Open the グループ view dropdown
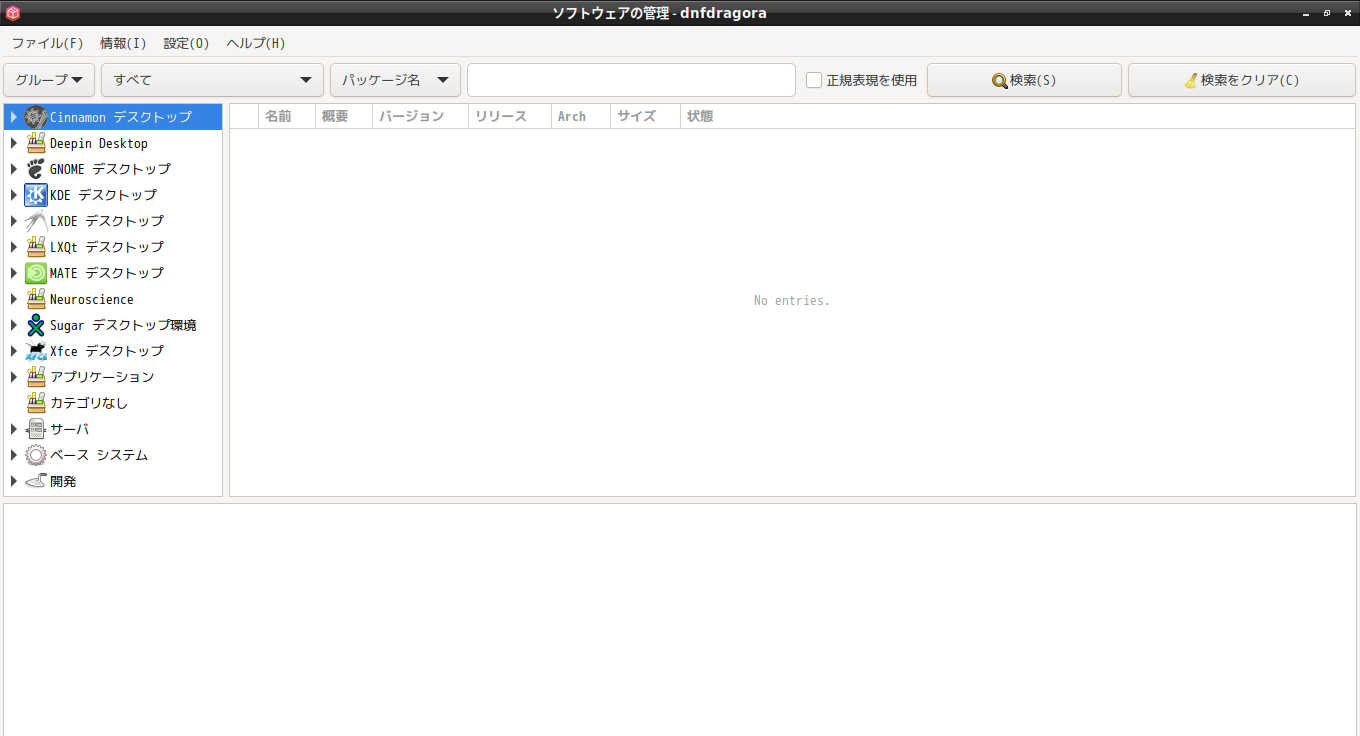The height and width of the screenshot is (736, 1360). (49, 80)
